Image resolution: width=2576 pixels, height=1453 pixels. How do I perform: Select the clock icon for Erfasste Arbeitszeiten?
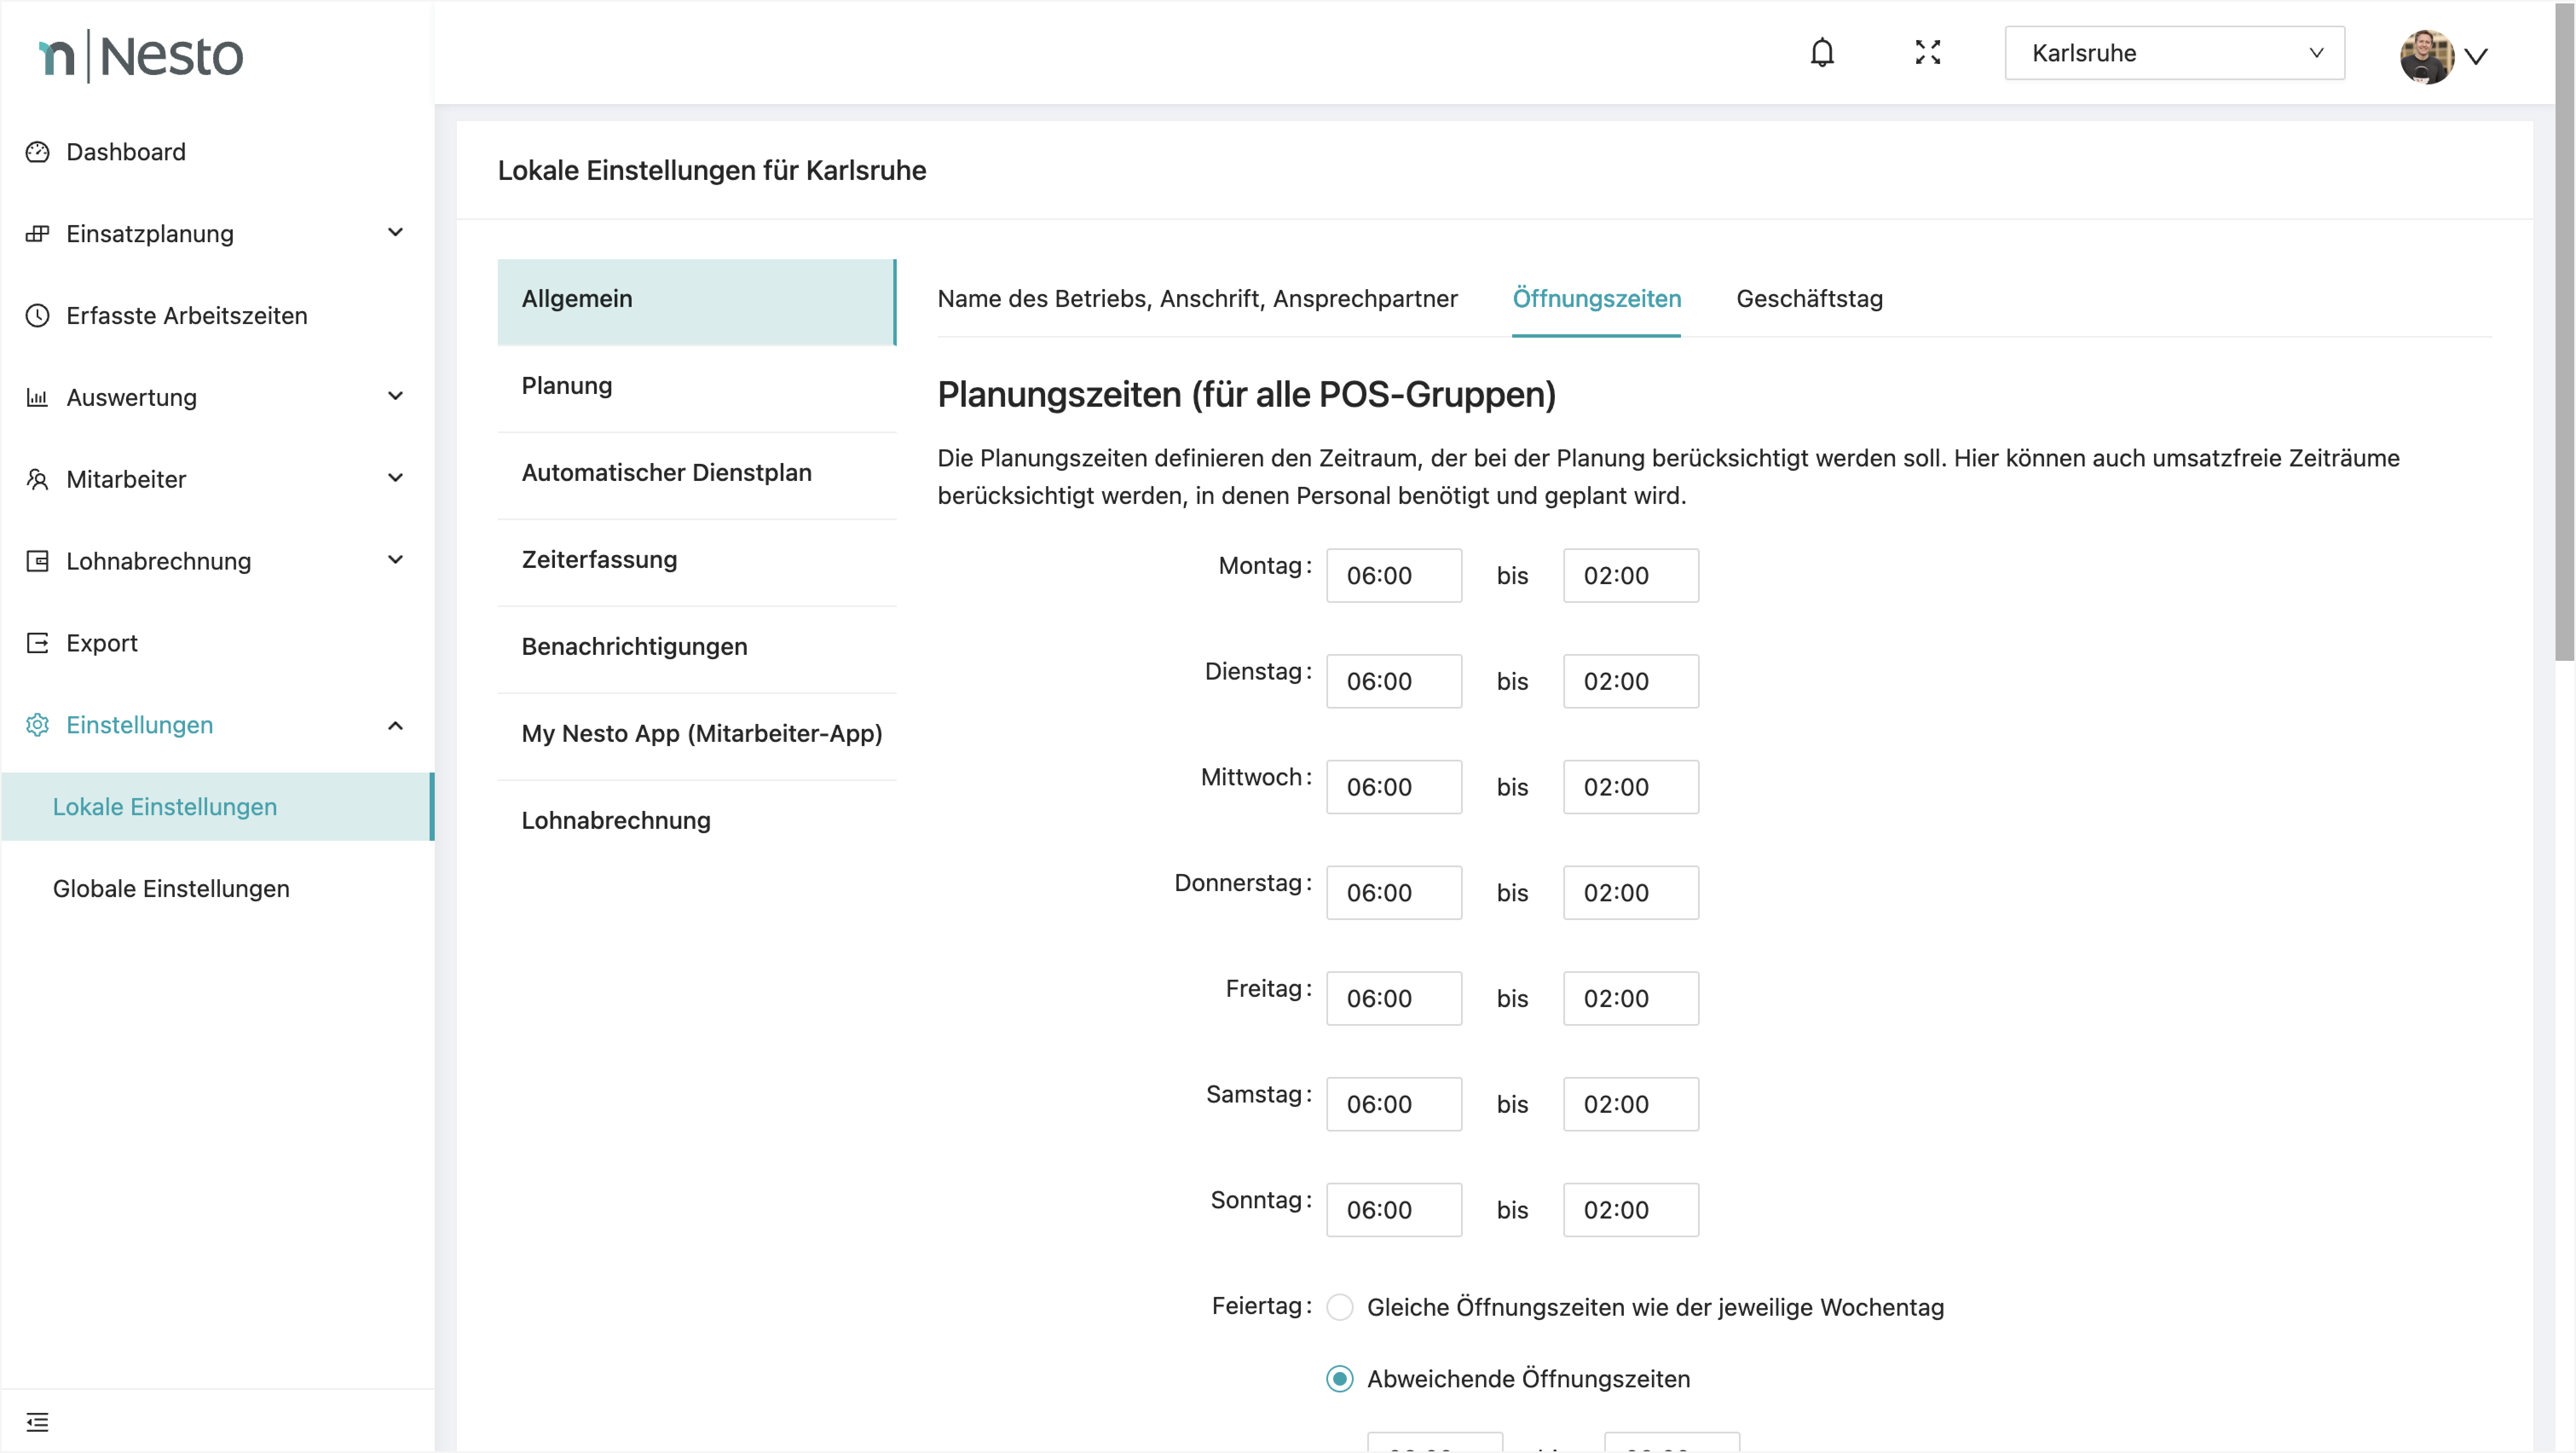pos(37,315)
